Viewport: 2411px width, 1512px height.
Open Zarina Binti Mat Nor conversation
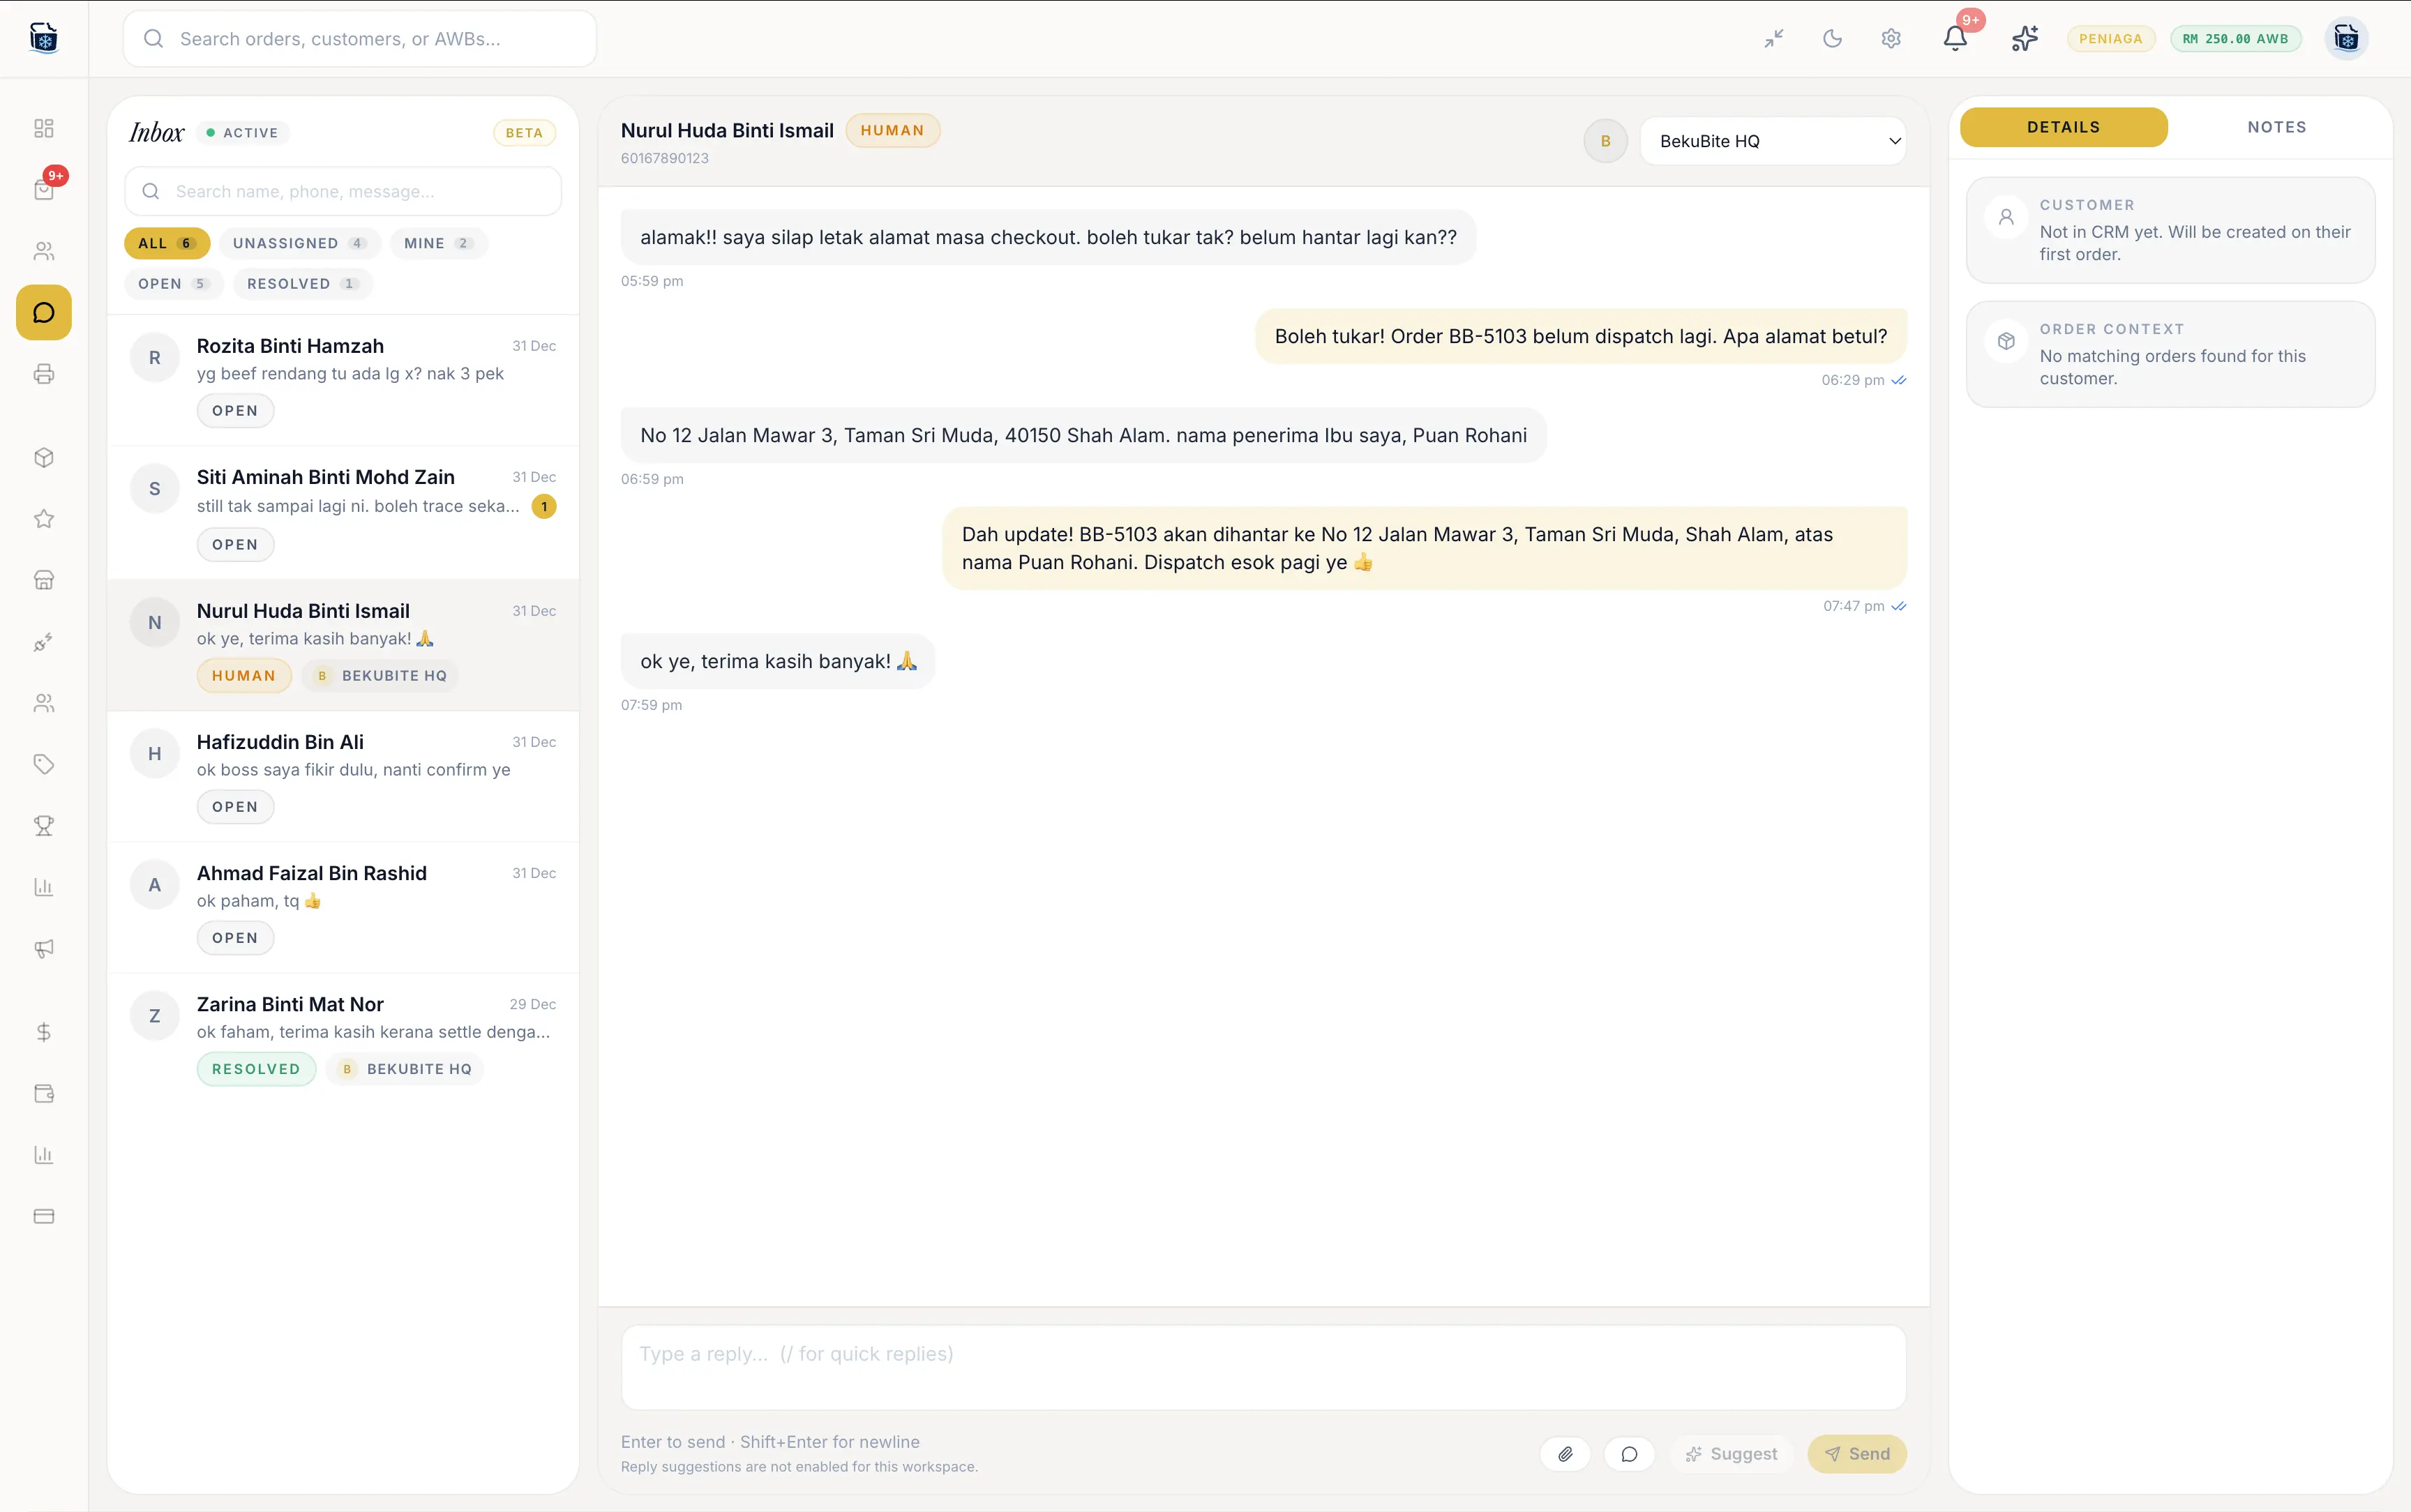pos(343,1039)
